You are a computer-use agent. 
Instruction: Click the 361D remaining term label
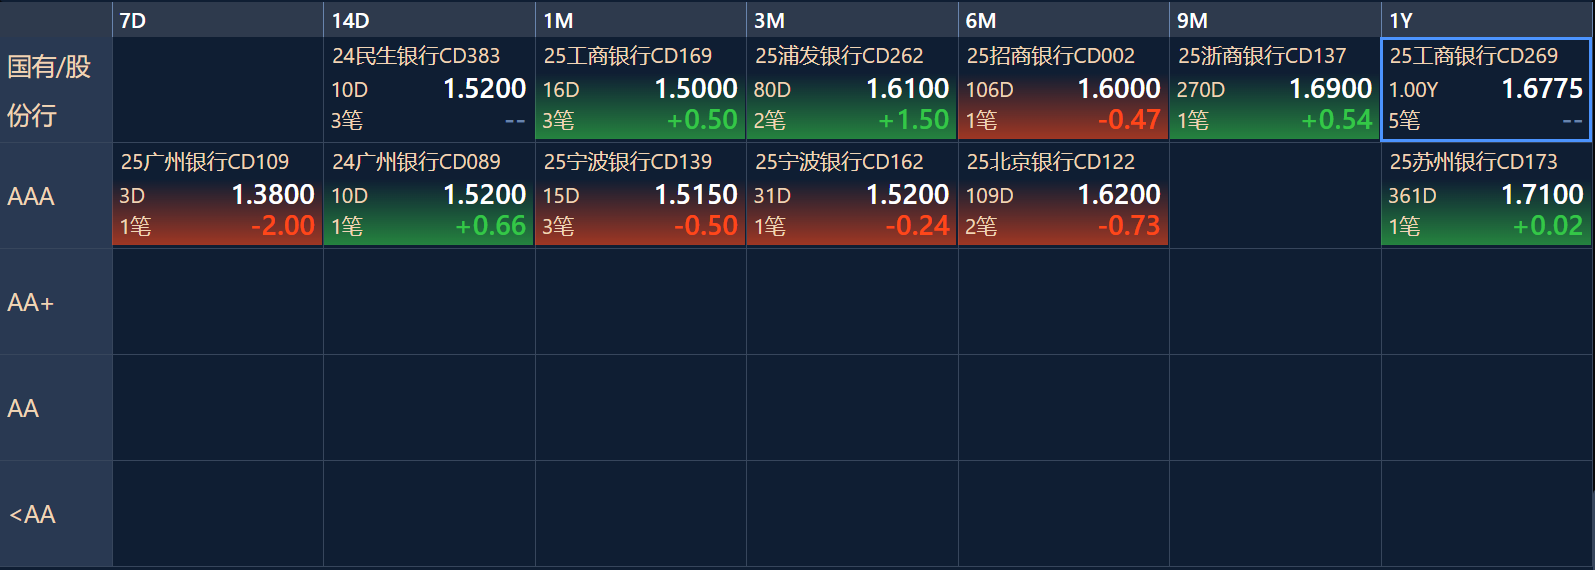point(1412,196)
